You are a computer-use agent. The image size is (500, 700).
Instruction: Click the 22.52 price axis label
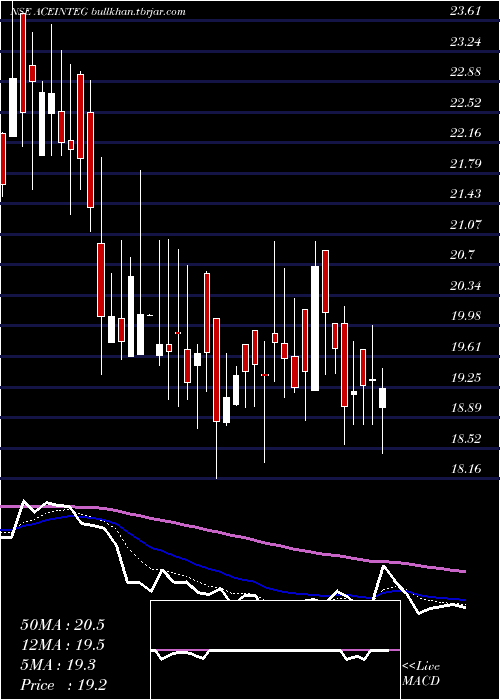point(466,103)
